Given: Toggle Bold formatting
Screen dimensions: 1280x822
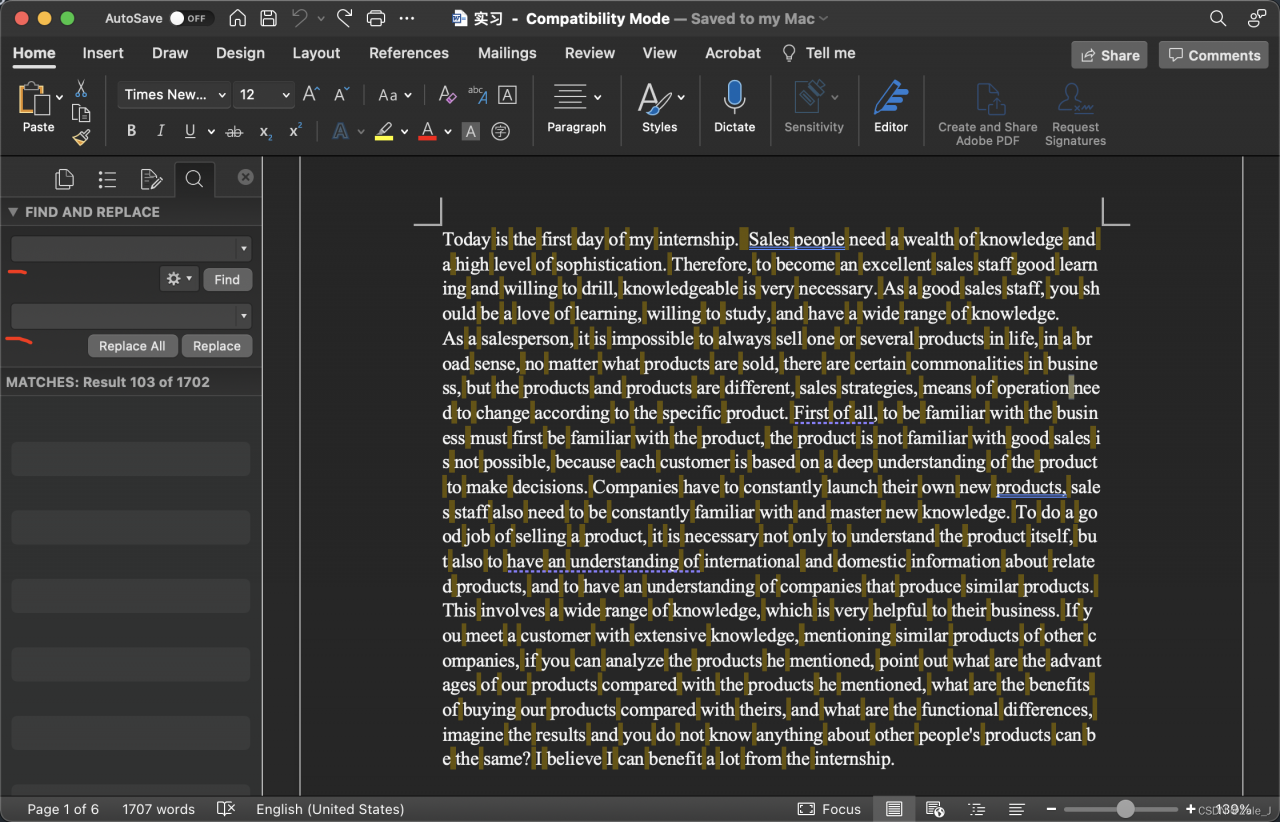Looking at the screenshot, I should pos(131,131).
